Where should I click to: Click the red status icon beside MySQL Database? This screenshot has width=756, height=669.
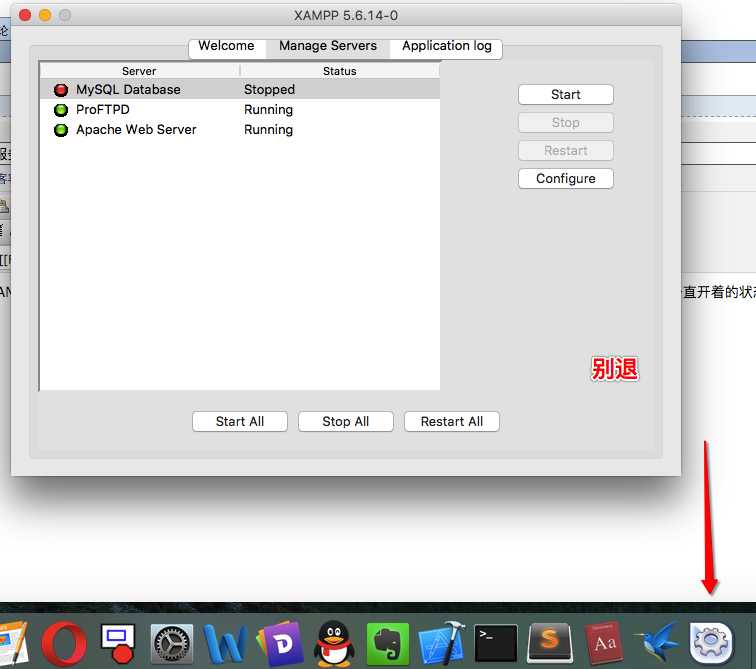(x=61, y=90)
